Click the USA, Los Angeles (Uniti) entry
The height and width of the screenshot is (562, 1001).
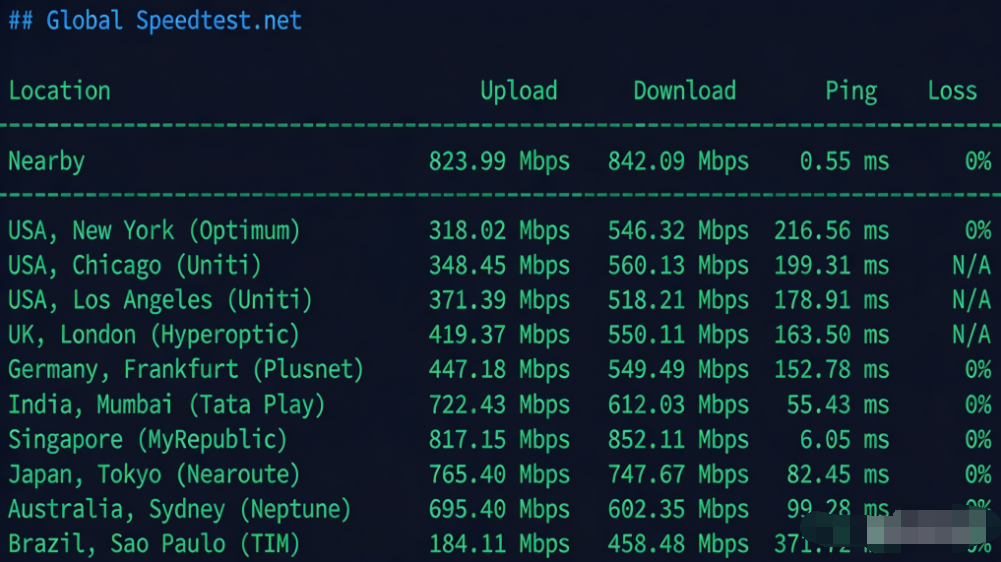coord(160,300)
